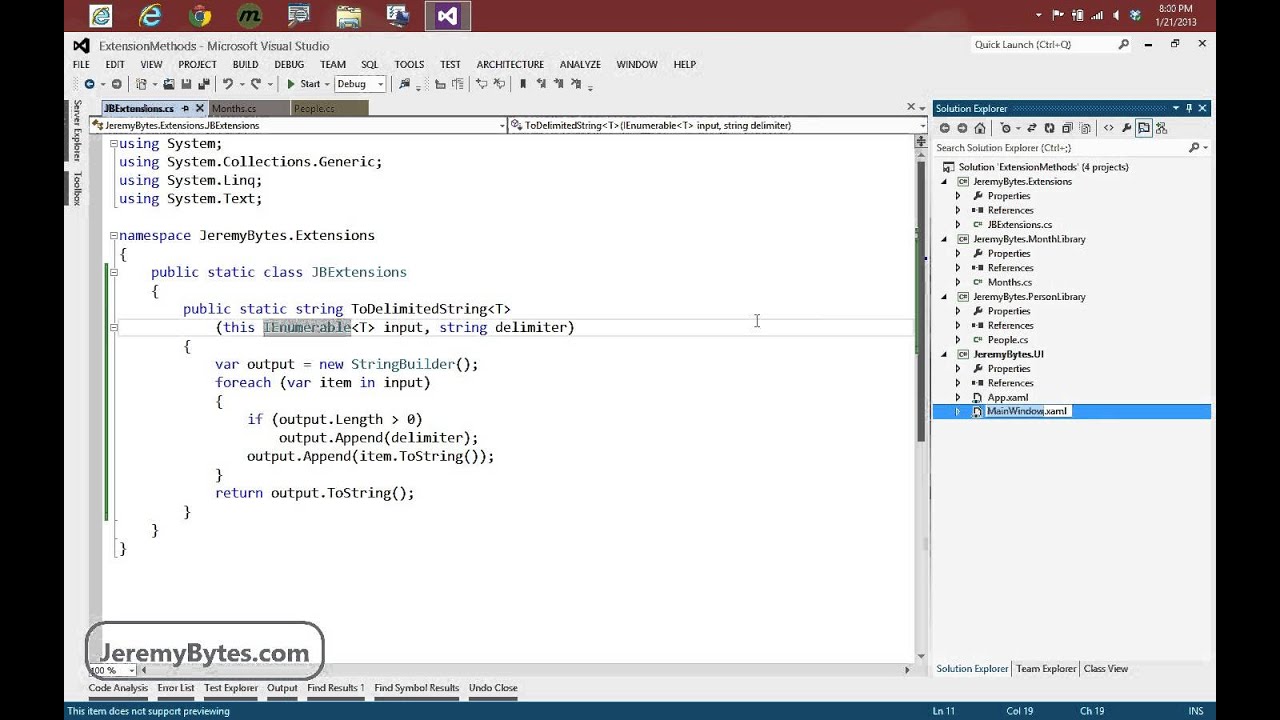Viewport: 1280px width, 720px height.
Task: Click the Quick Launch search box
Action: [1051, 44]
